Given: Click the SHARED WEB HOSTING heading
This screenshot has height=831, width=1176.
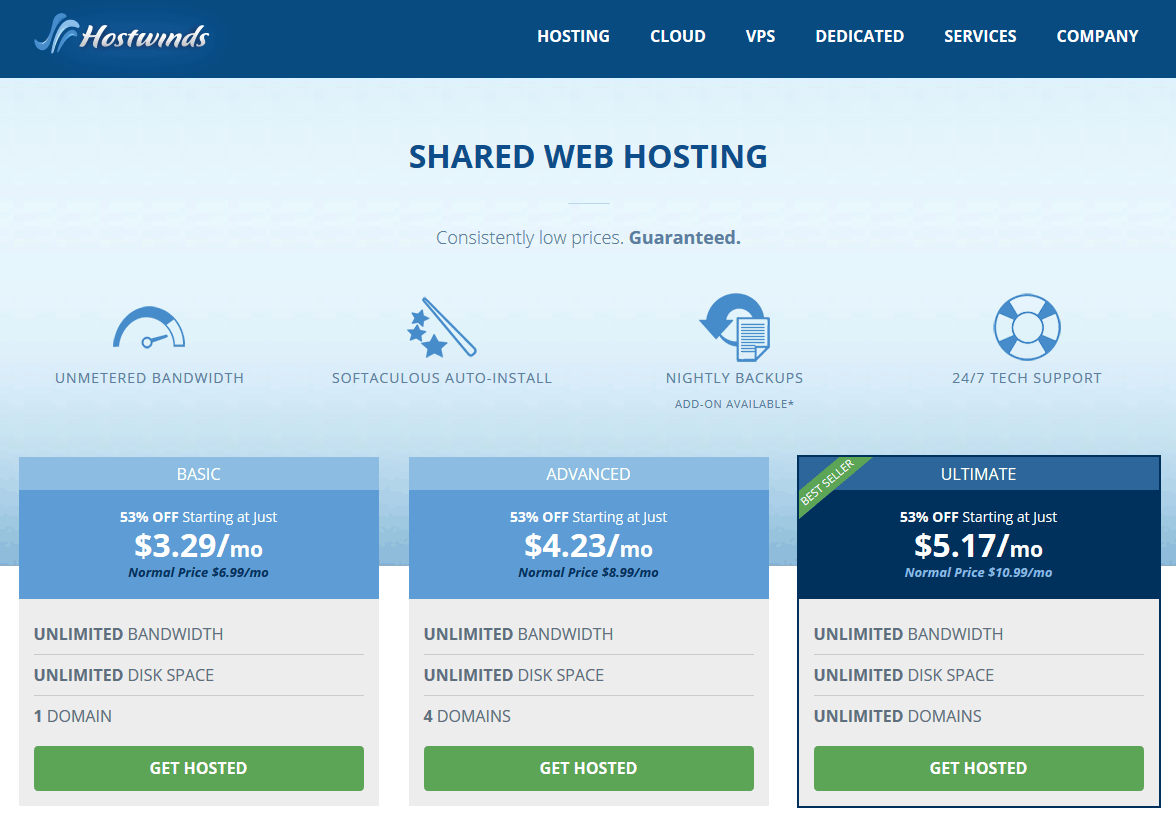Looking at the screenshot, I should point(588,157).
